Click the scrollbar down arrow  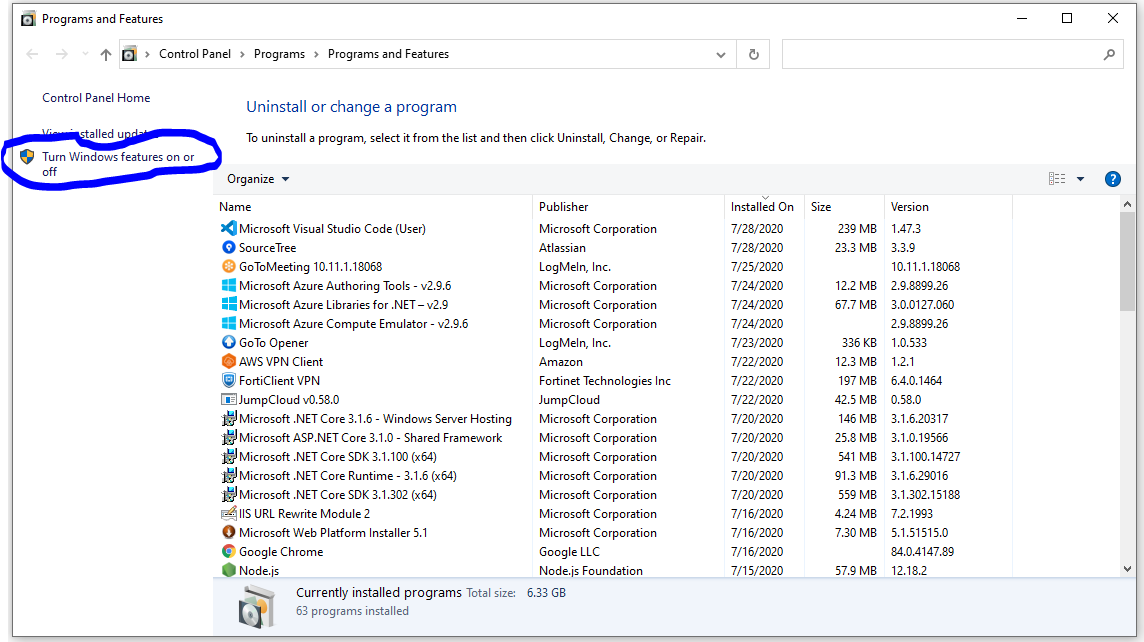[x=1127, y=569]
